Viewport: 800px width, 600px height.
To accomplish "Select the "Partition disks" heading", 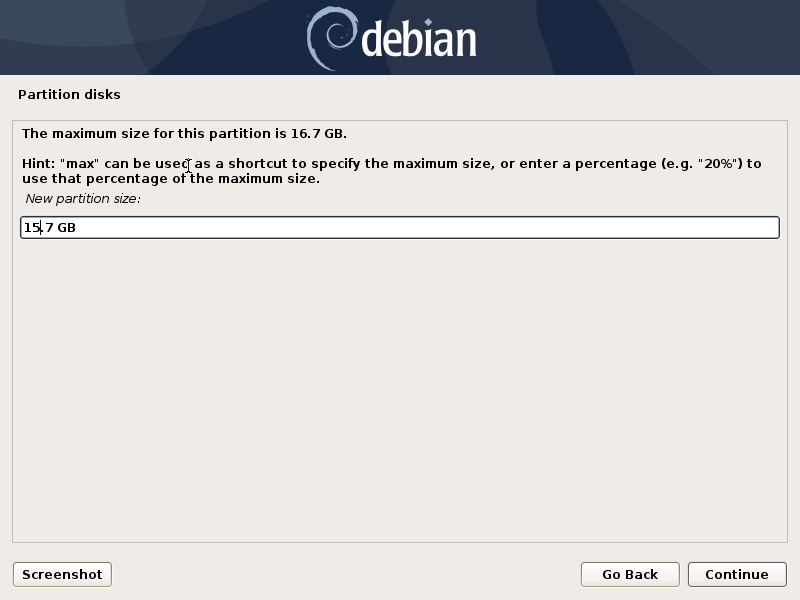I will pos(69,94).
